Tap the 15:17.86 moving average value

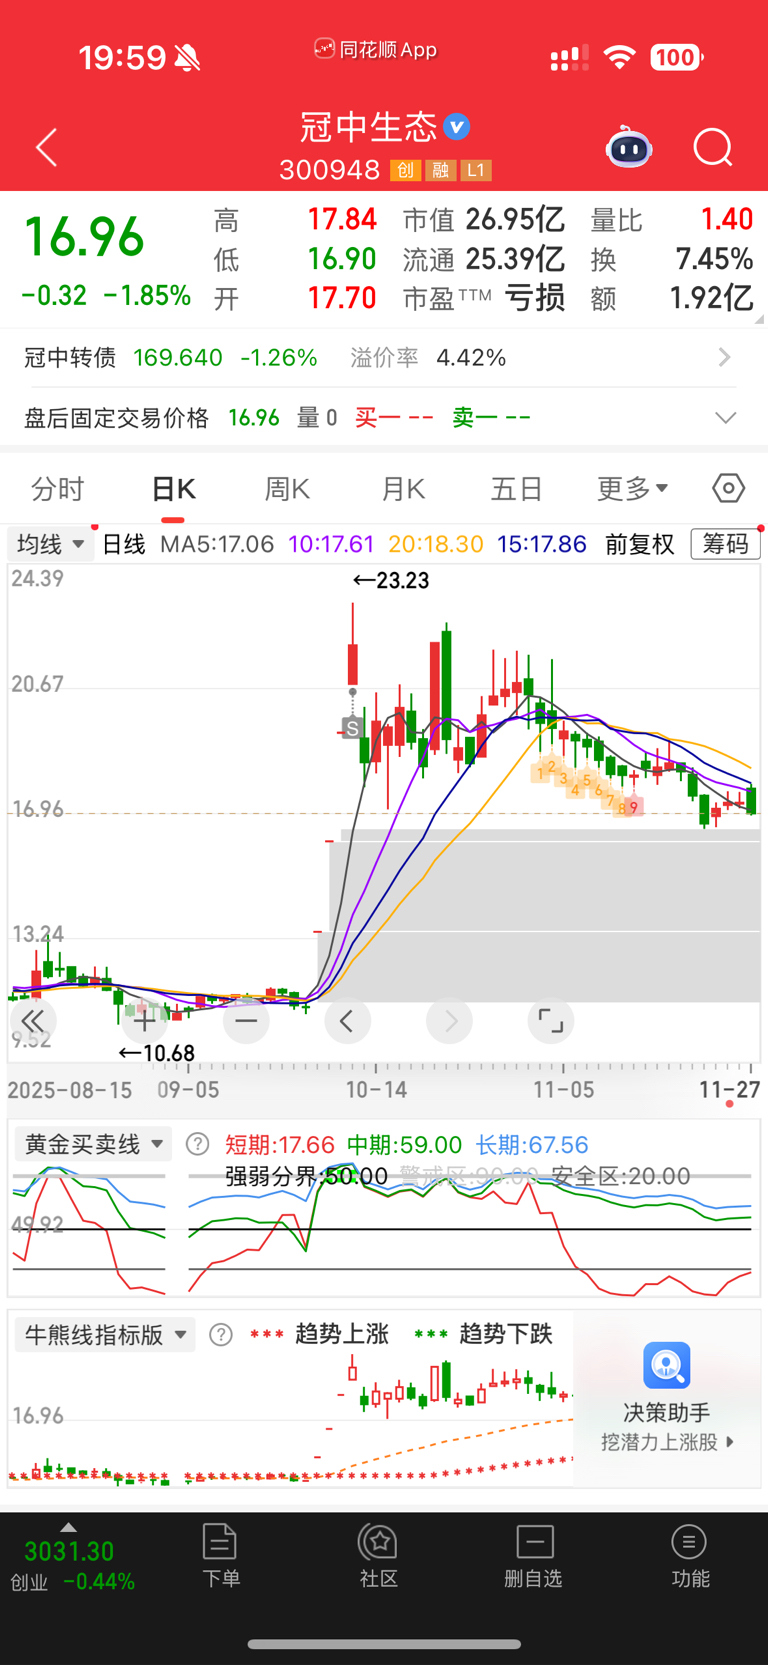(542, 544)
